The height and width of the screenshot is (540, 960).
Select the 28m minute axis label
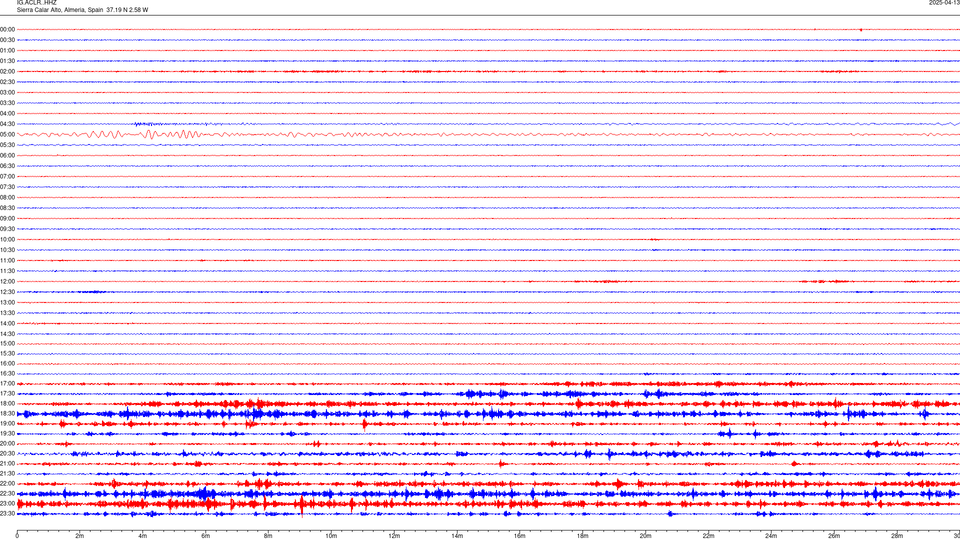click(x=897, y=536)
